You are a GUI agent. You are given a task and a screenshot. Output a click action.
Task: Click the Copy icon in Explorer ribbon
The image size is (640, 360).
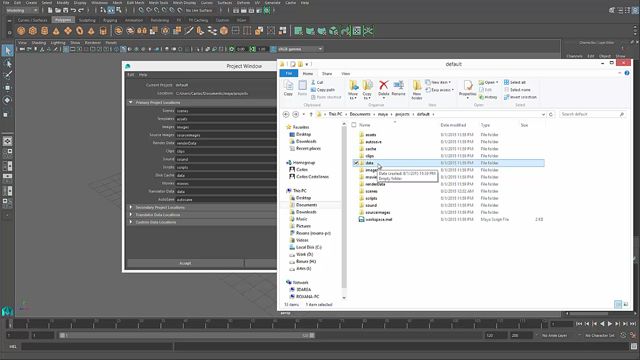click(x=288, y=85)
